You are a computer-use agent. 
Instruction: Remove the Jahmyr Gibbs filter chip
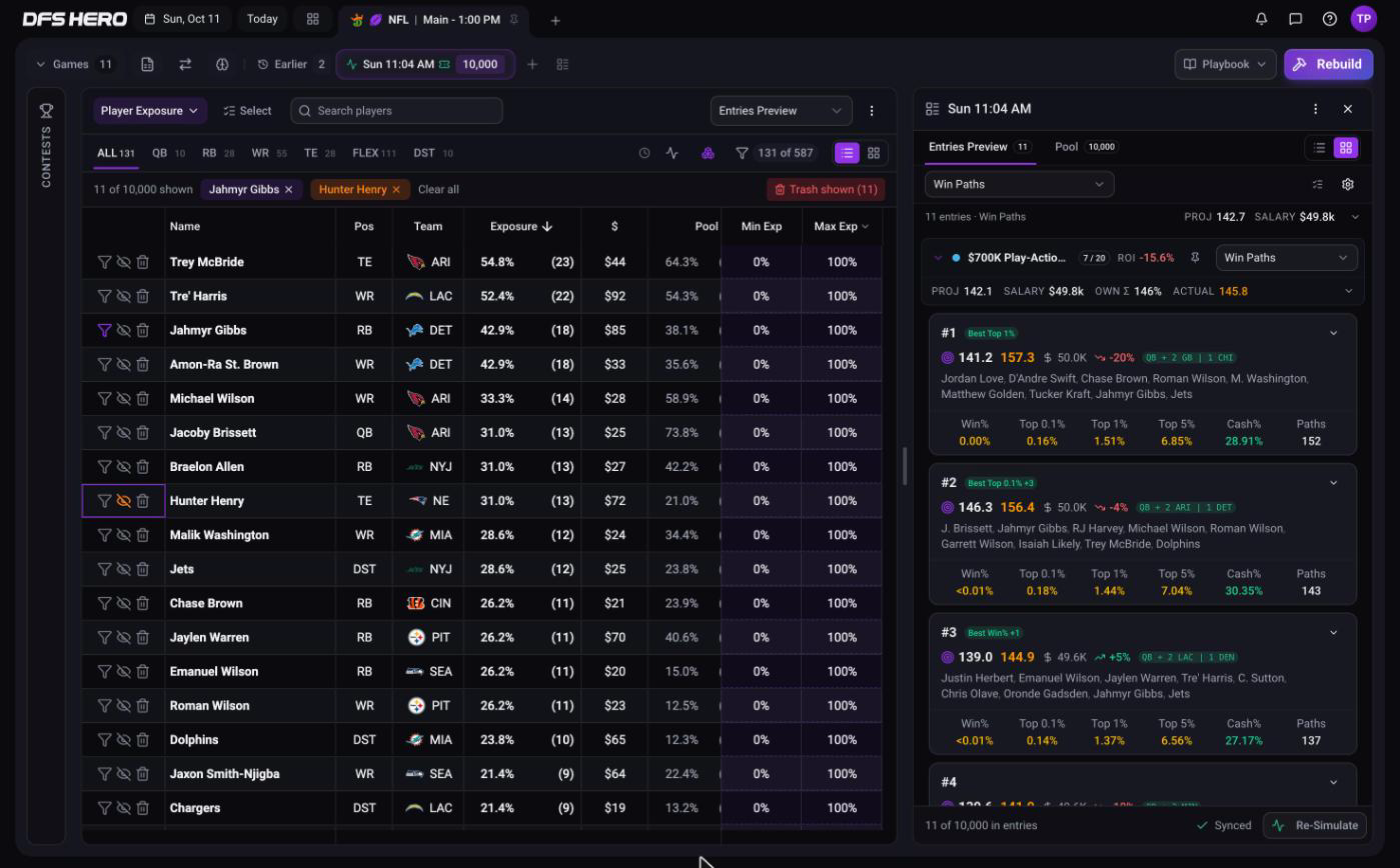(x=288, y=189)
